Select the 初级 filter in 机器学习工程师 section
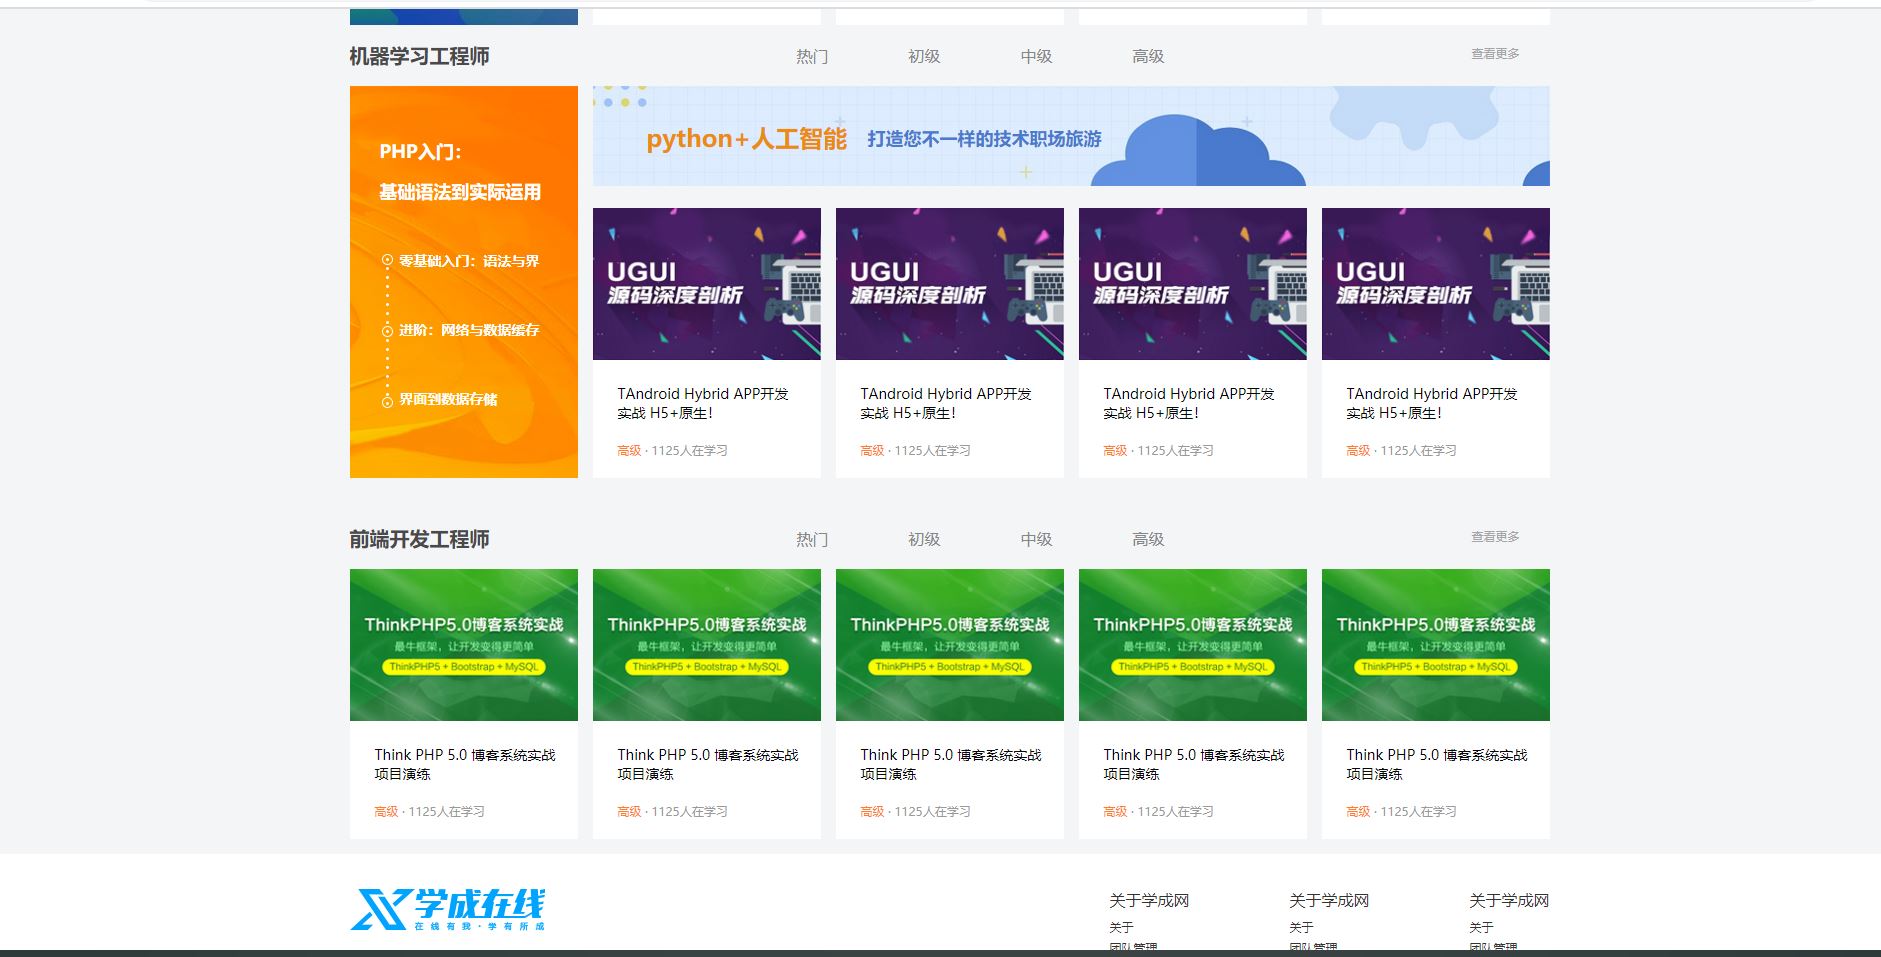 pyautogui.click(x=923, y=56)
